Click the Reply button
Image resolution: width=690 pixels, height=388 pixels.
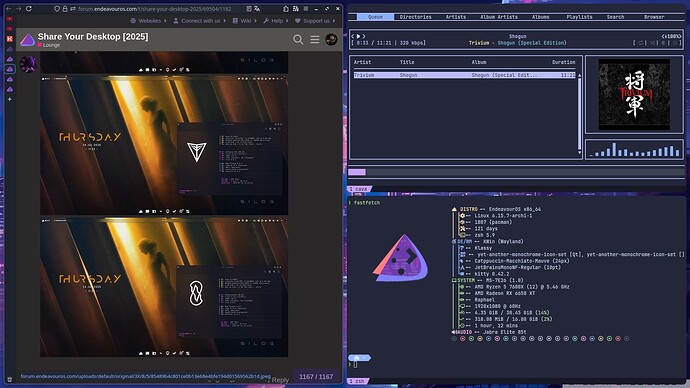[x=280, y=380]
